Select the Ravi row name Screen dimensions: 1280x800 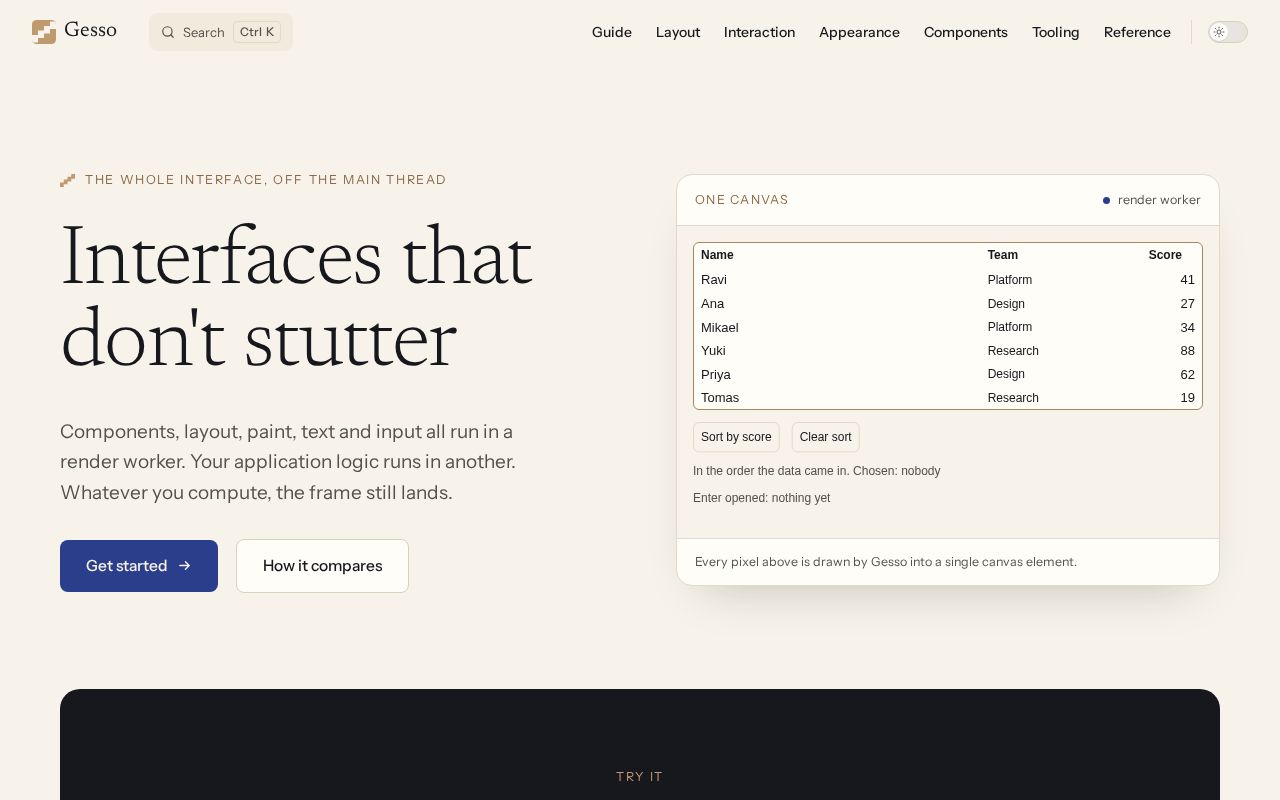point(714,280)
